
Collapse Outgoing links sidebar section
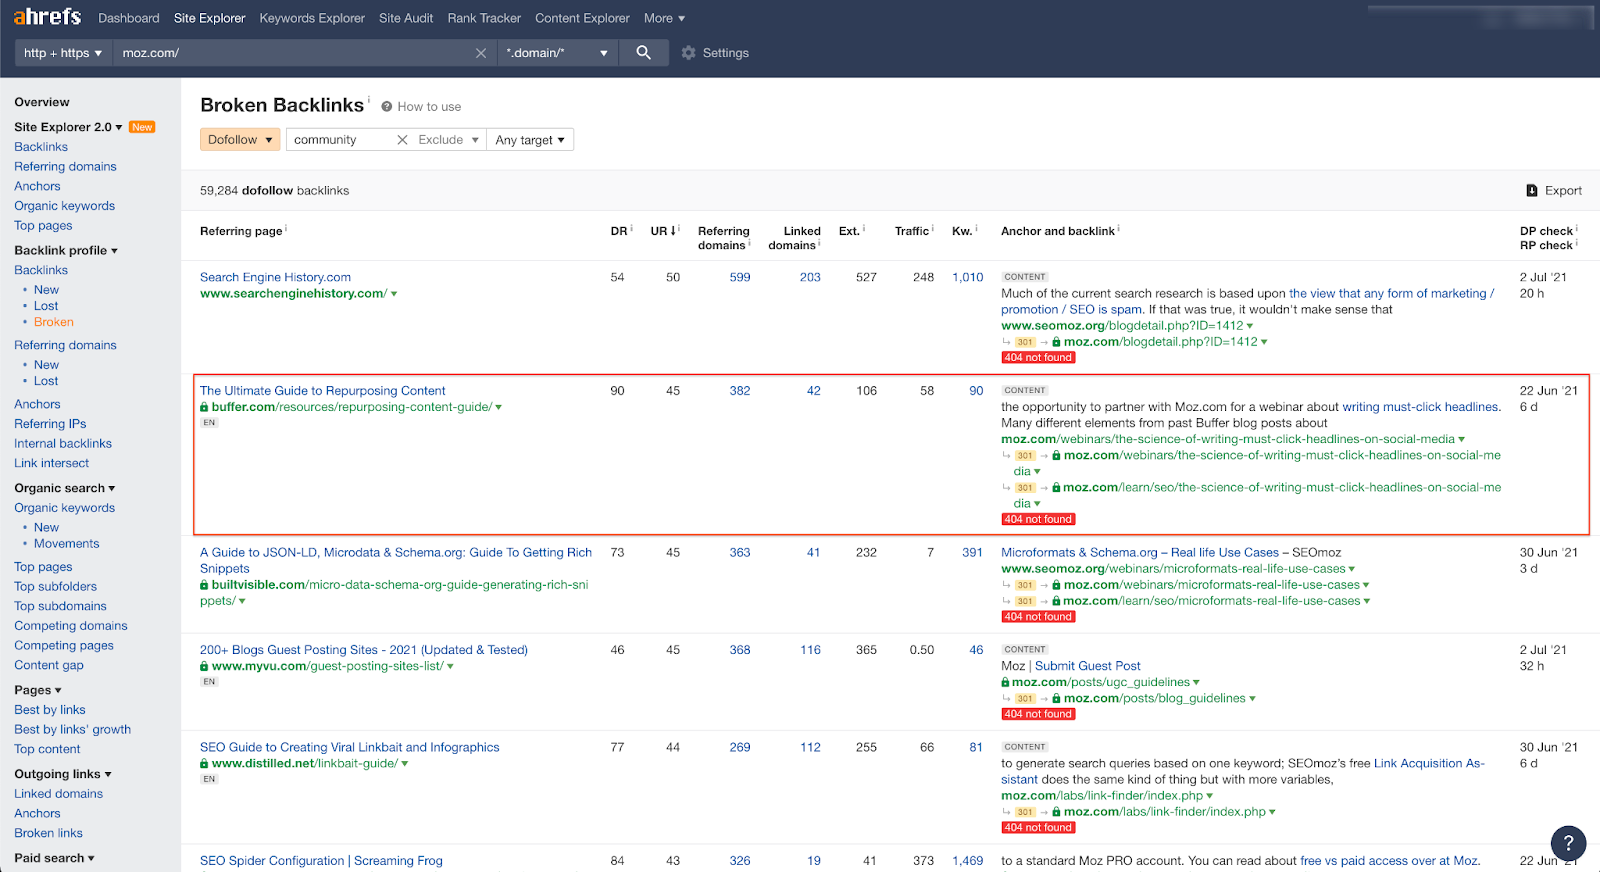tap(63, 774)
